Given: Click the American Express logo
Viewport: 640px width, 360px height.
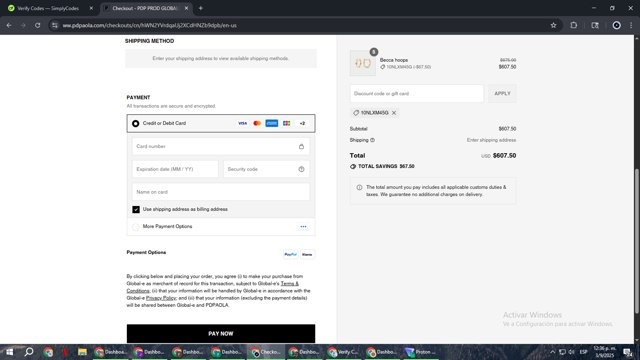Looking at the screenshot, I should point(272,123).
